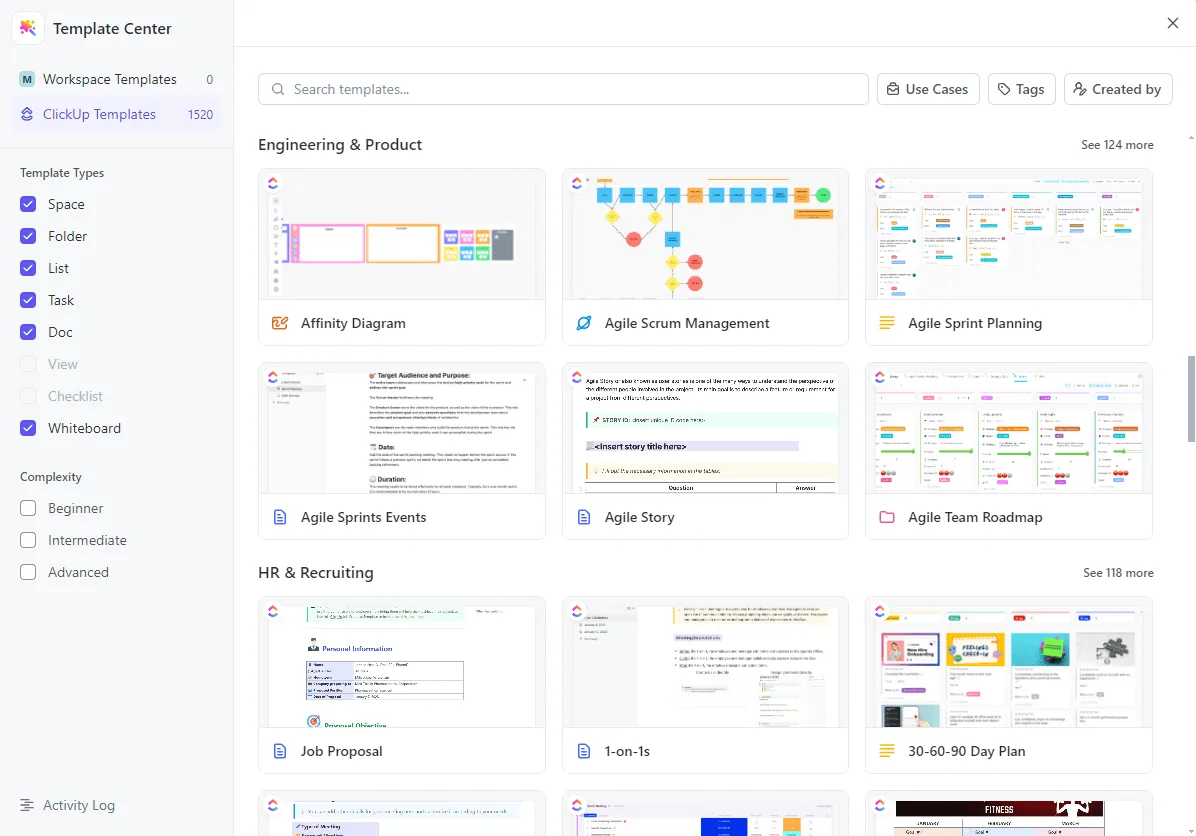Click the Template Types heading

pyautogui.click(x=62, y=173)
